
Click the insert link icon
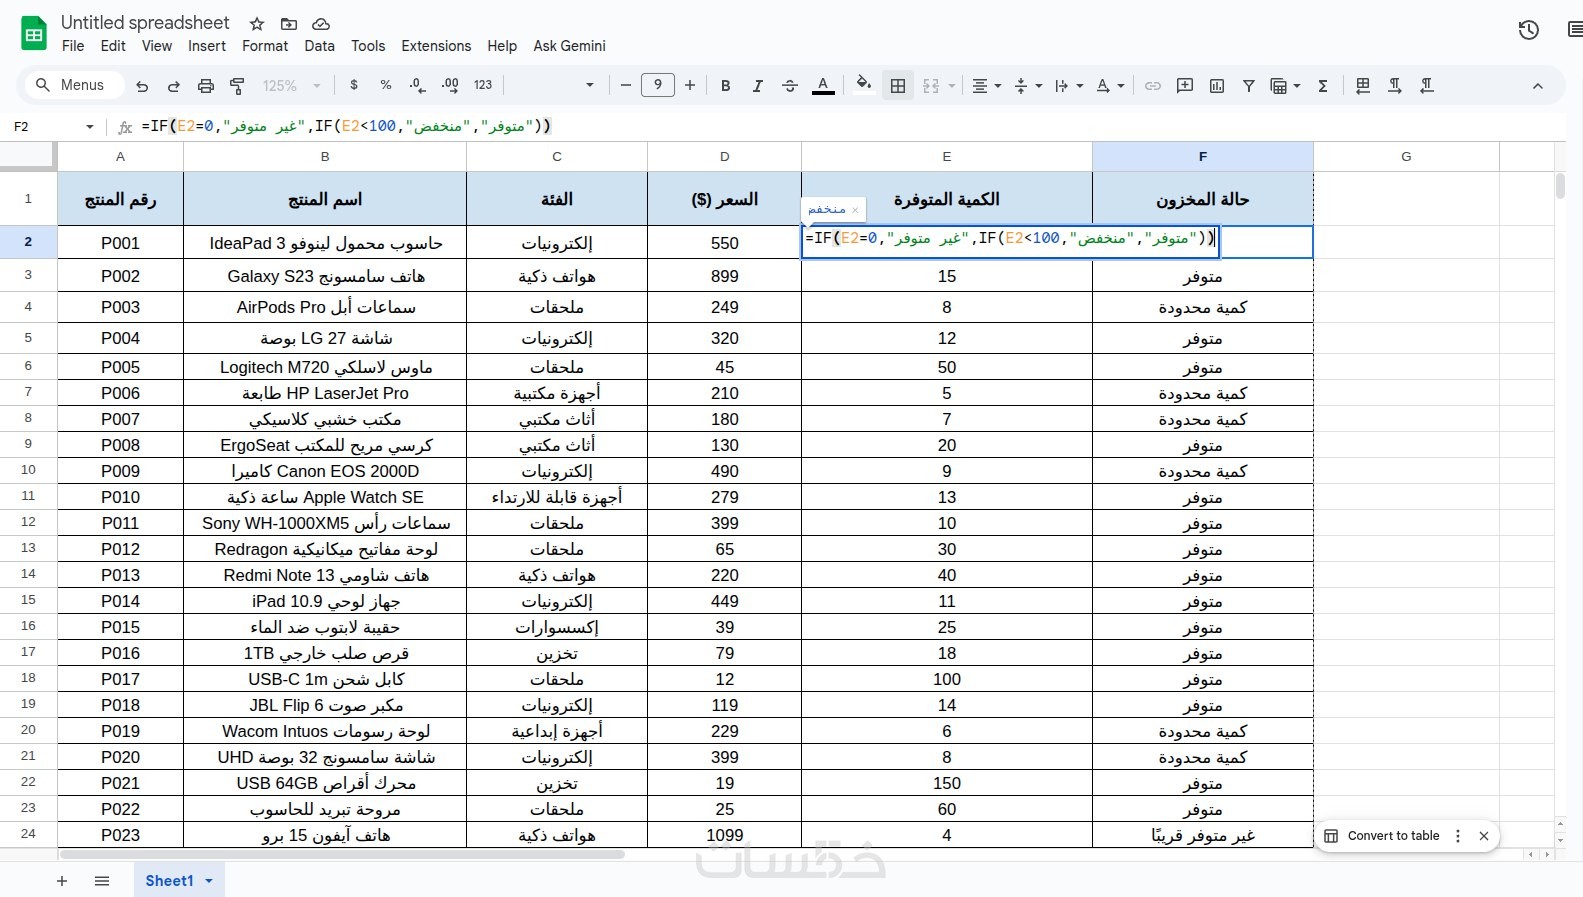coord(1153,86)
